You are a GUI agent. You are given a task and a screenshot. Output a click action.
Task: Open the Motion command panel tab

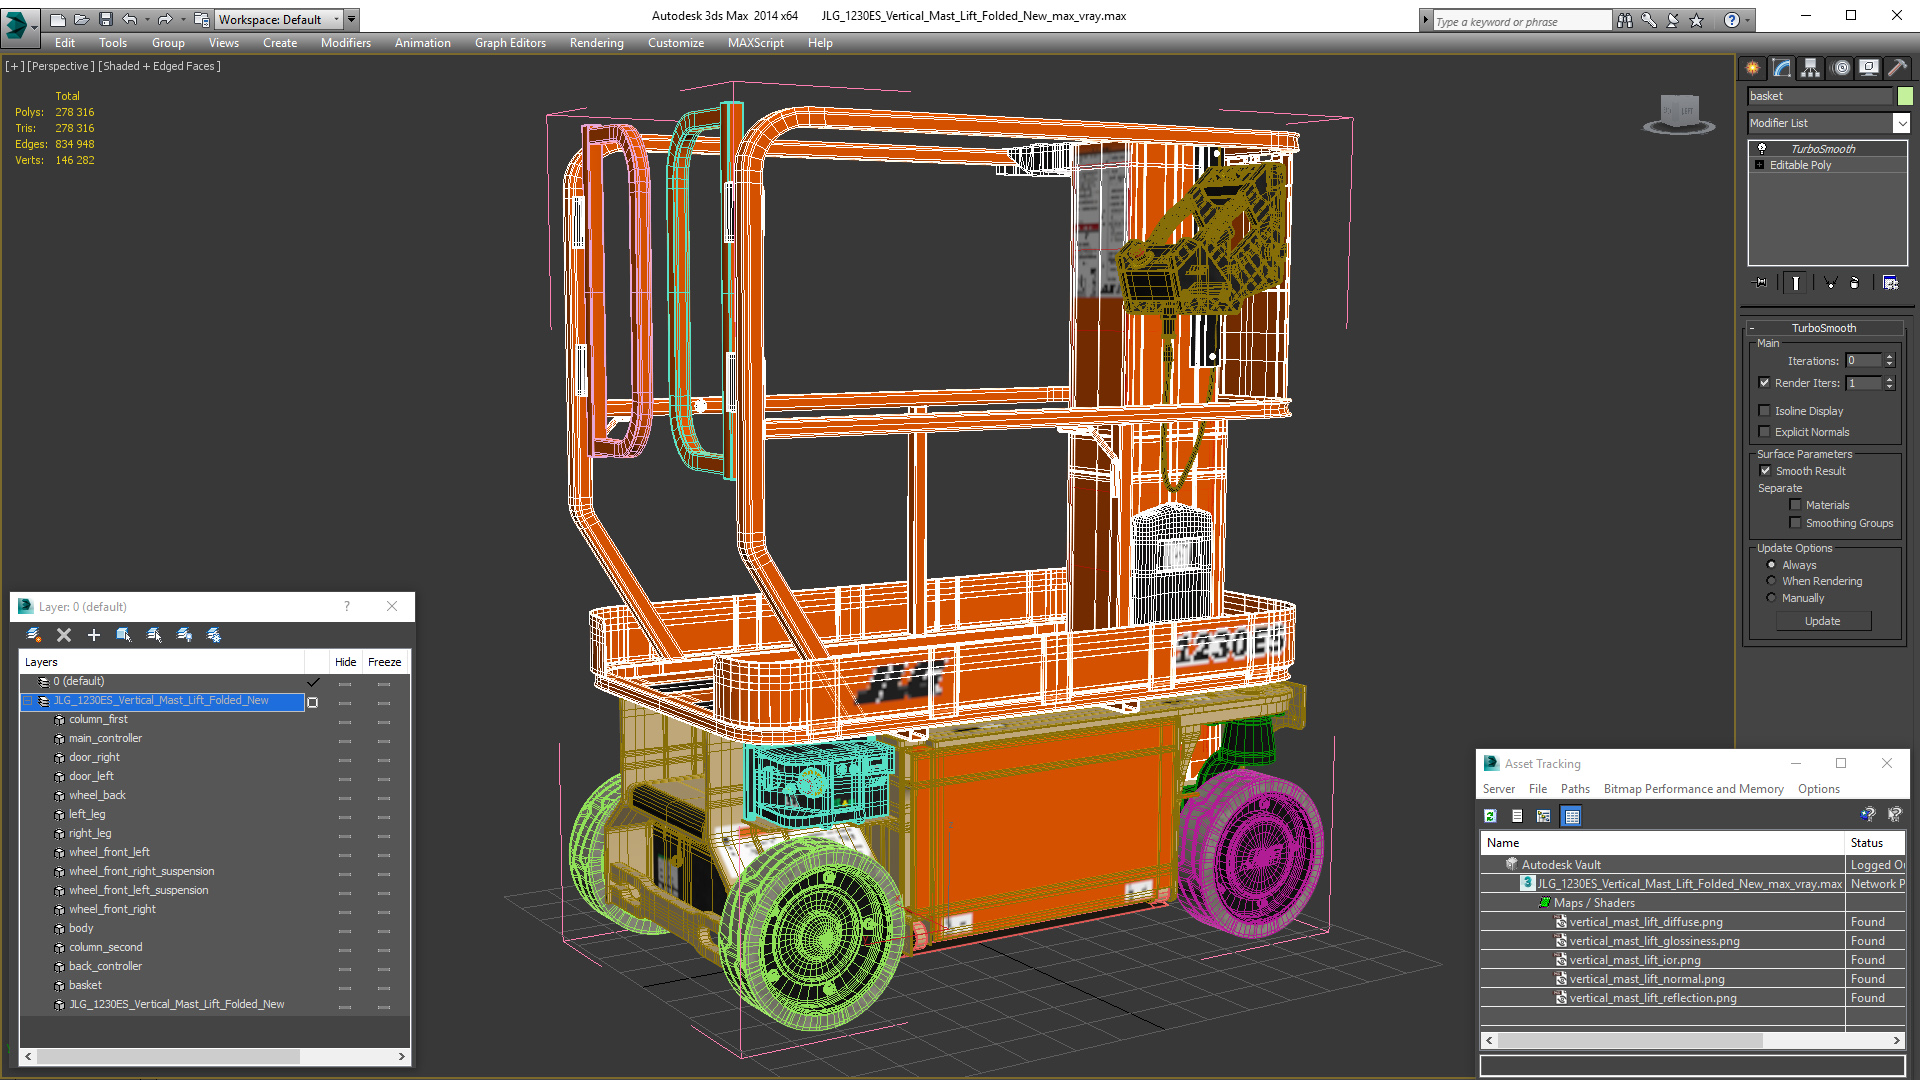pos(1841,68)
